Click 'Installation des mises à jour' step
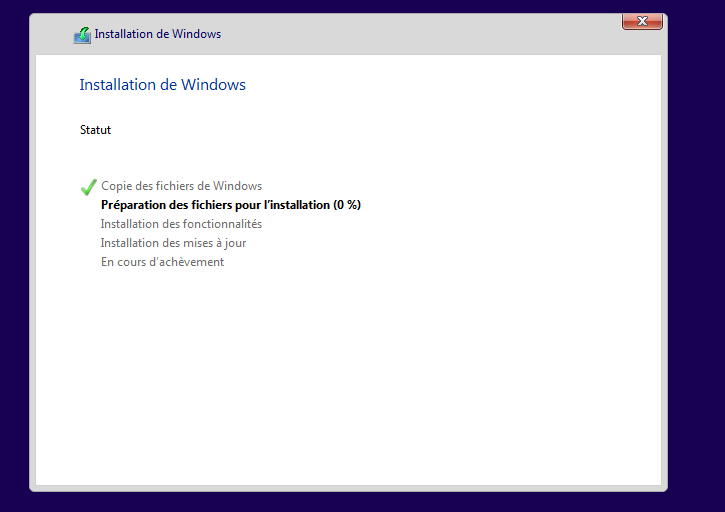The height and width of the screenshot is (512, 725). click(173, 243)
